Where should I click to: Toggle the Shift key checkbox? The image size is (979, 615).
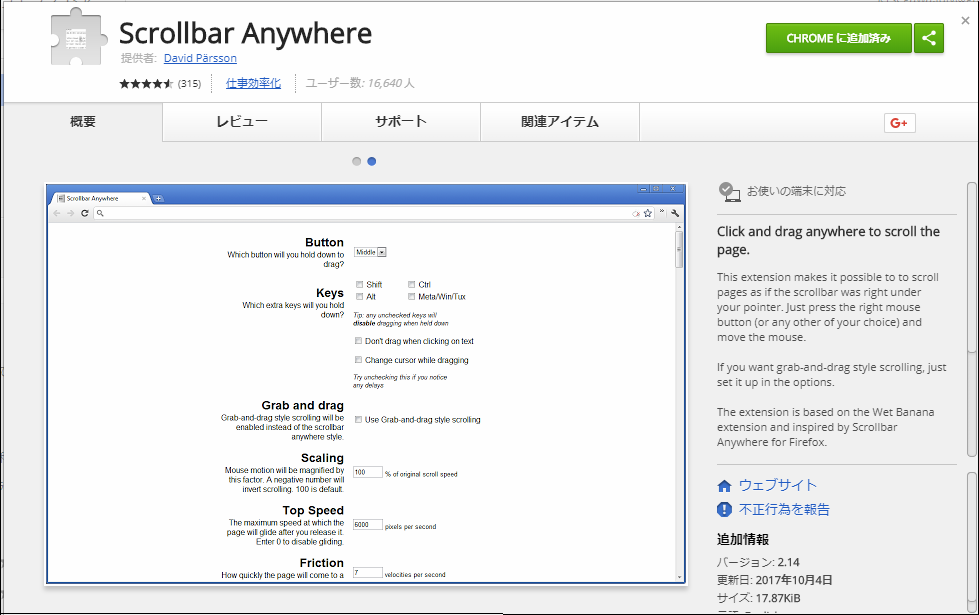[359, 285]
